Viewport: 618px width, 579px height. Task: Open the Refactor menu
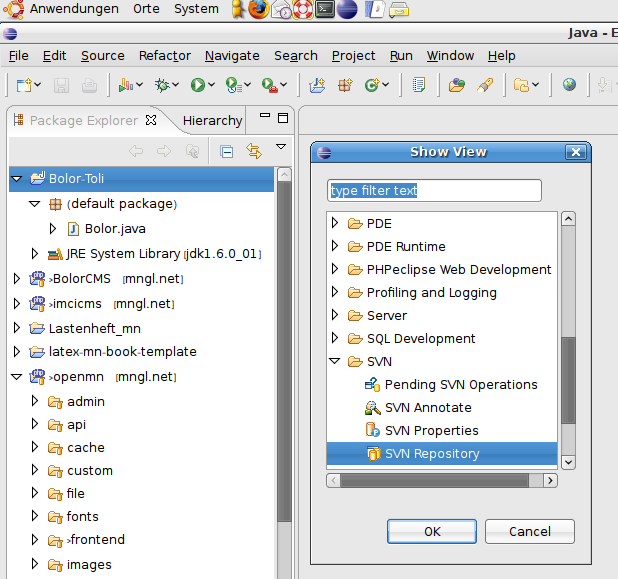point(165,56)
